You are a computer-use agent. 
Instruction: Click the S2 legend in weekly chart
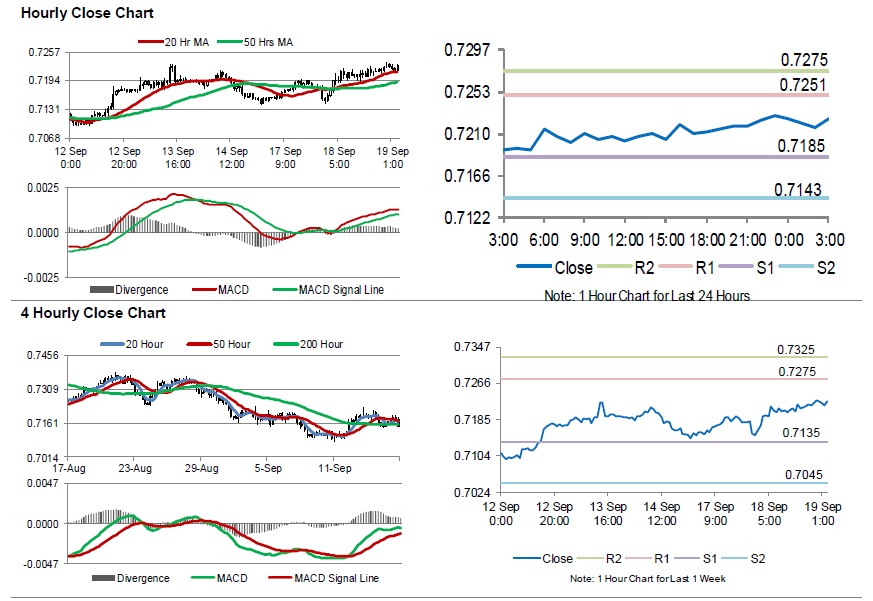(x=744, y=559)
